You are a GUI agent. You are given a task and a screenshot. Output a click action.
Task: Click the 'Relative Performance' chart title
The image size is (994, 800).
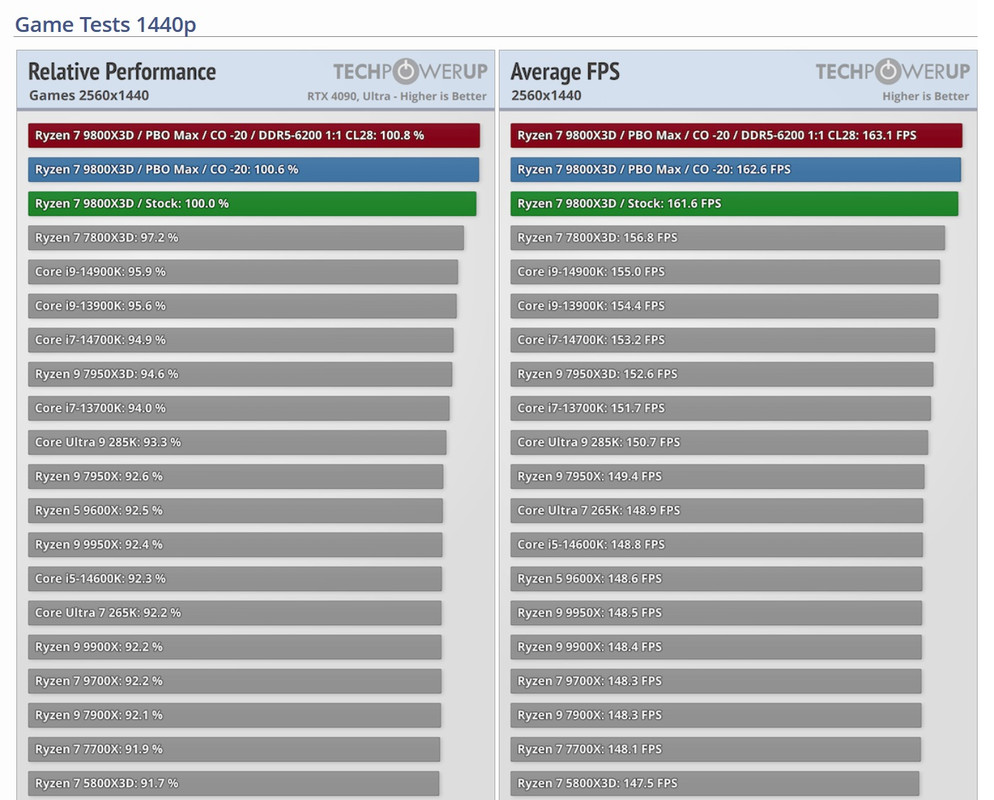point(122,72)
